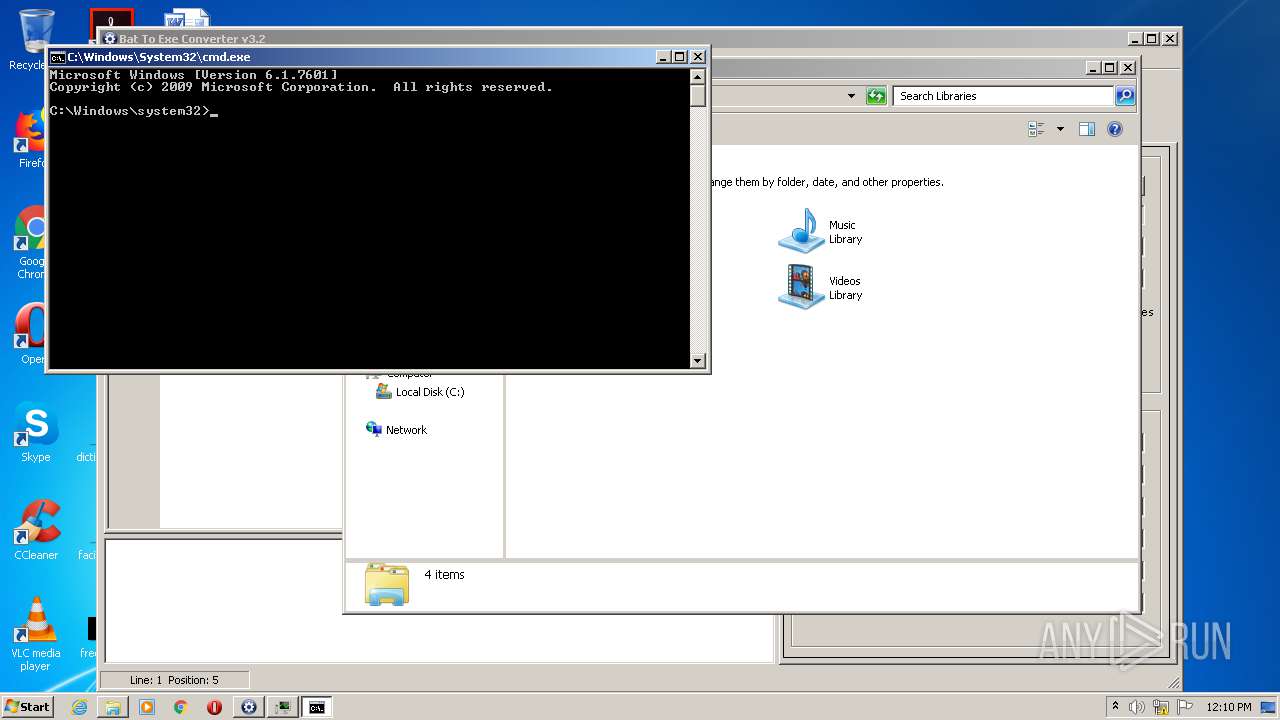Click the cmd.exe title bar icon

pyautogui.click(x=58, y=57)
